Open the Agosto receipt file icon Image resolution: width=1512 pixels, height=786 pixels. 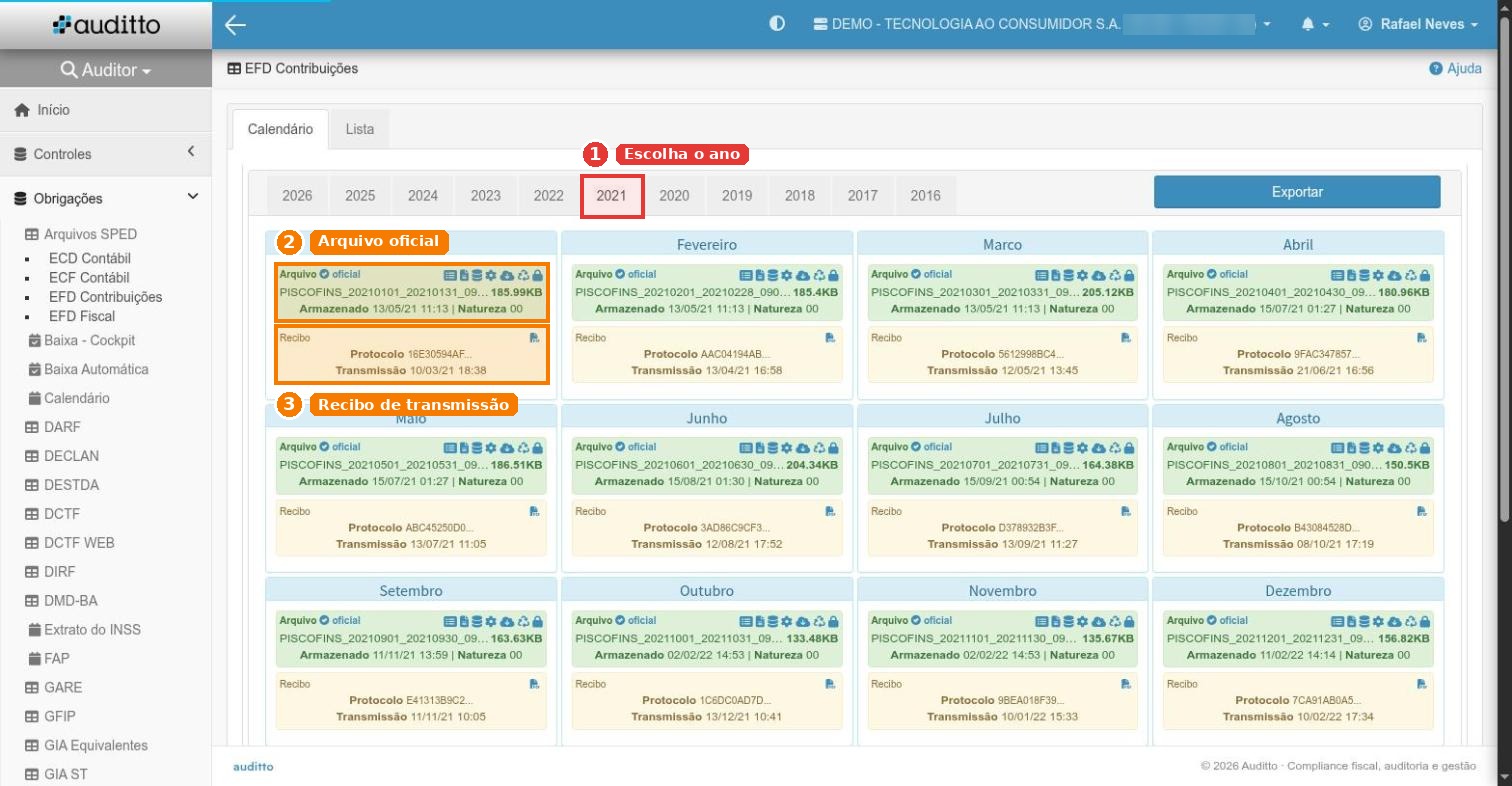point(1422,511)
